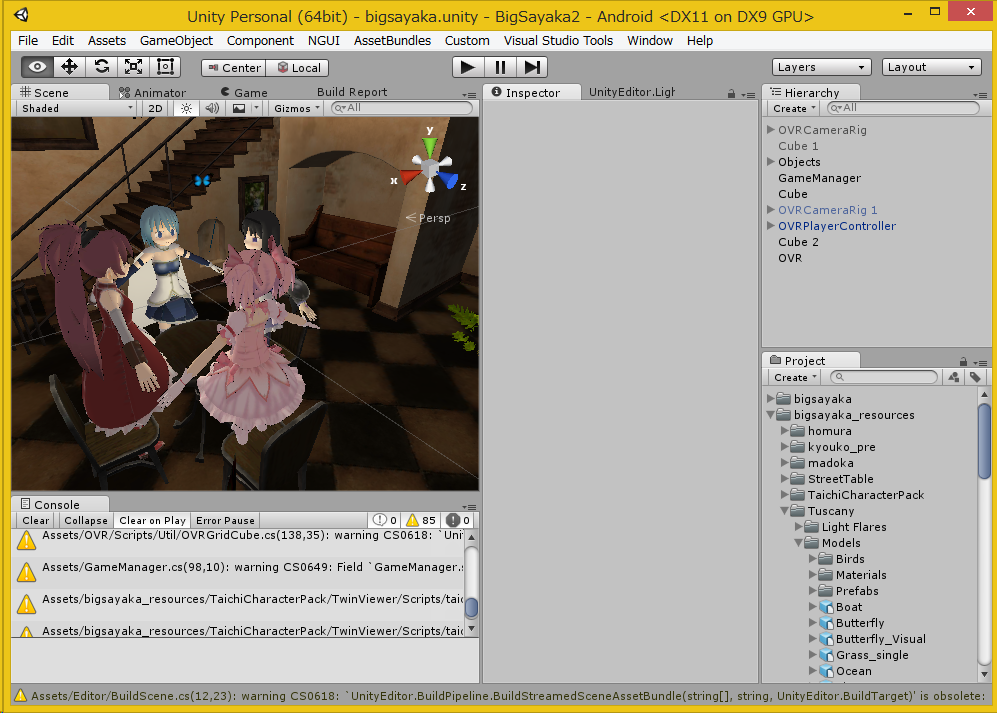997x713 pixels.
Task: Select the Rotate tool
Action: pos(102,67)
